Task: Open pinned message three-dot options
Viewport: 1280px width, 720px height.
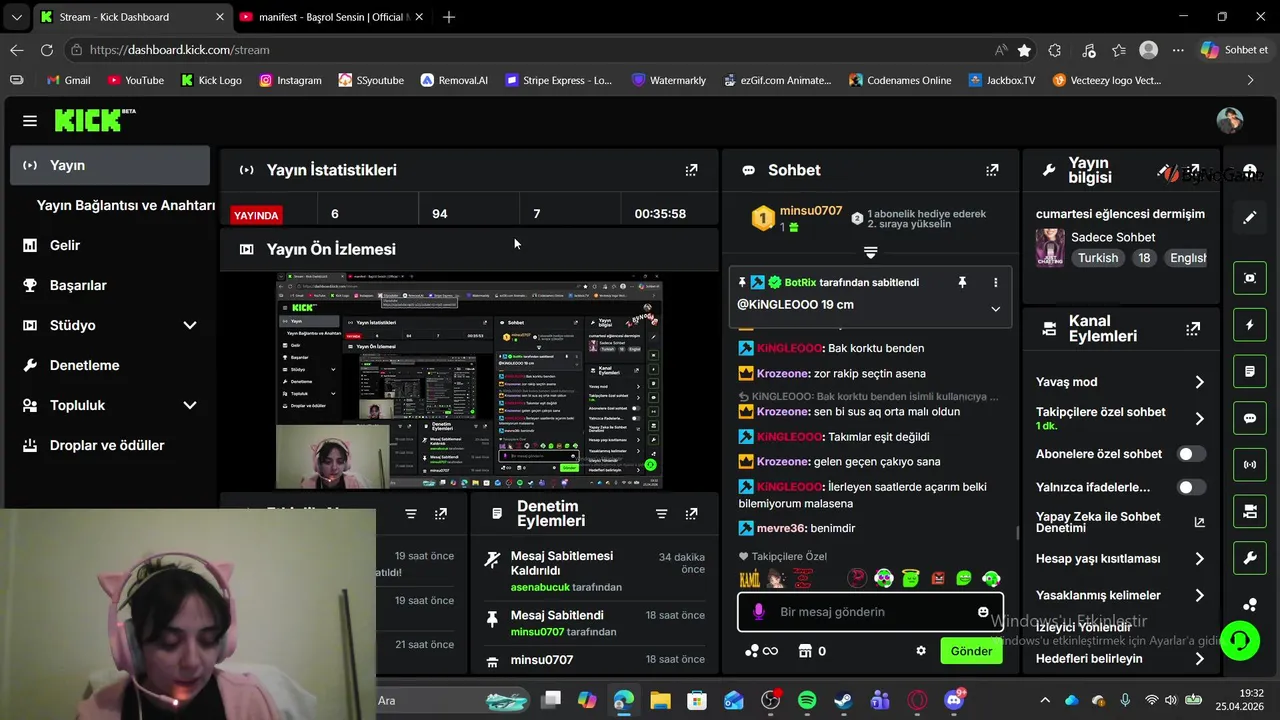Action: coord(995,283)
